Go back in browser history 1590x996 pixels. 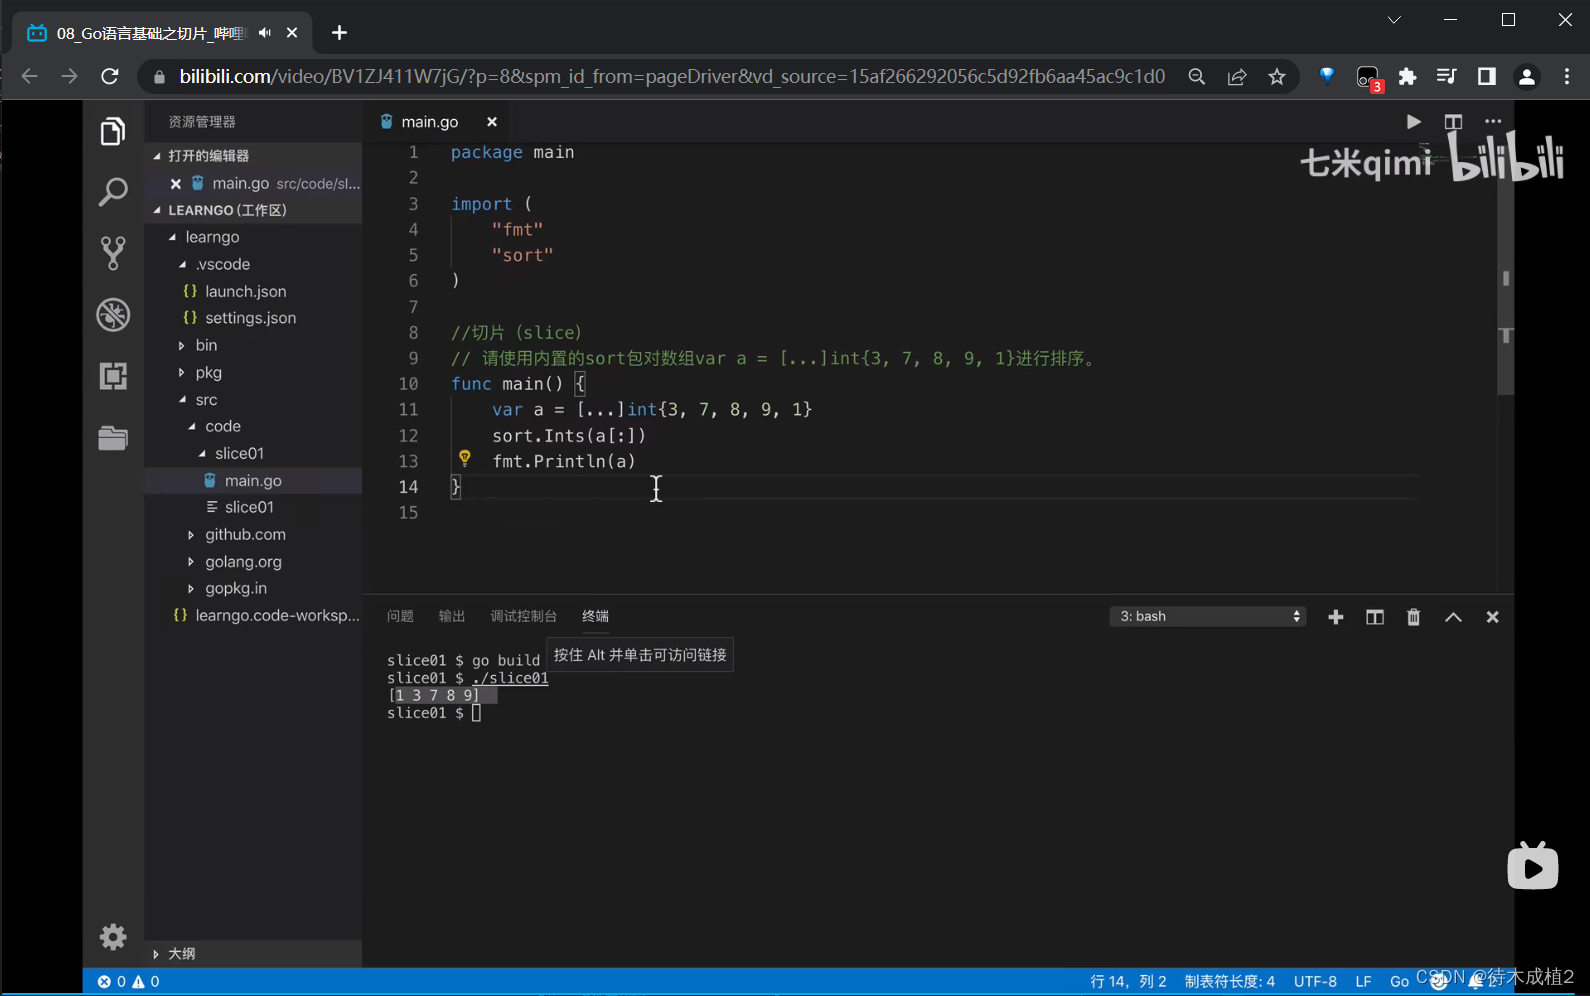30,77
